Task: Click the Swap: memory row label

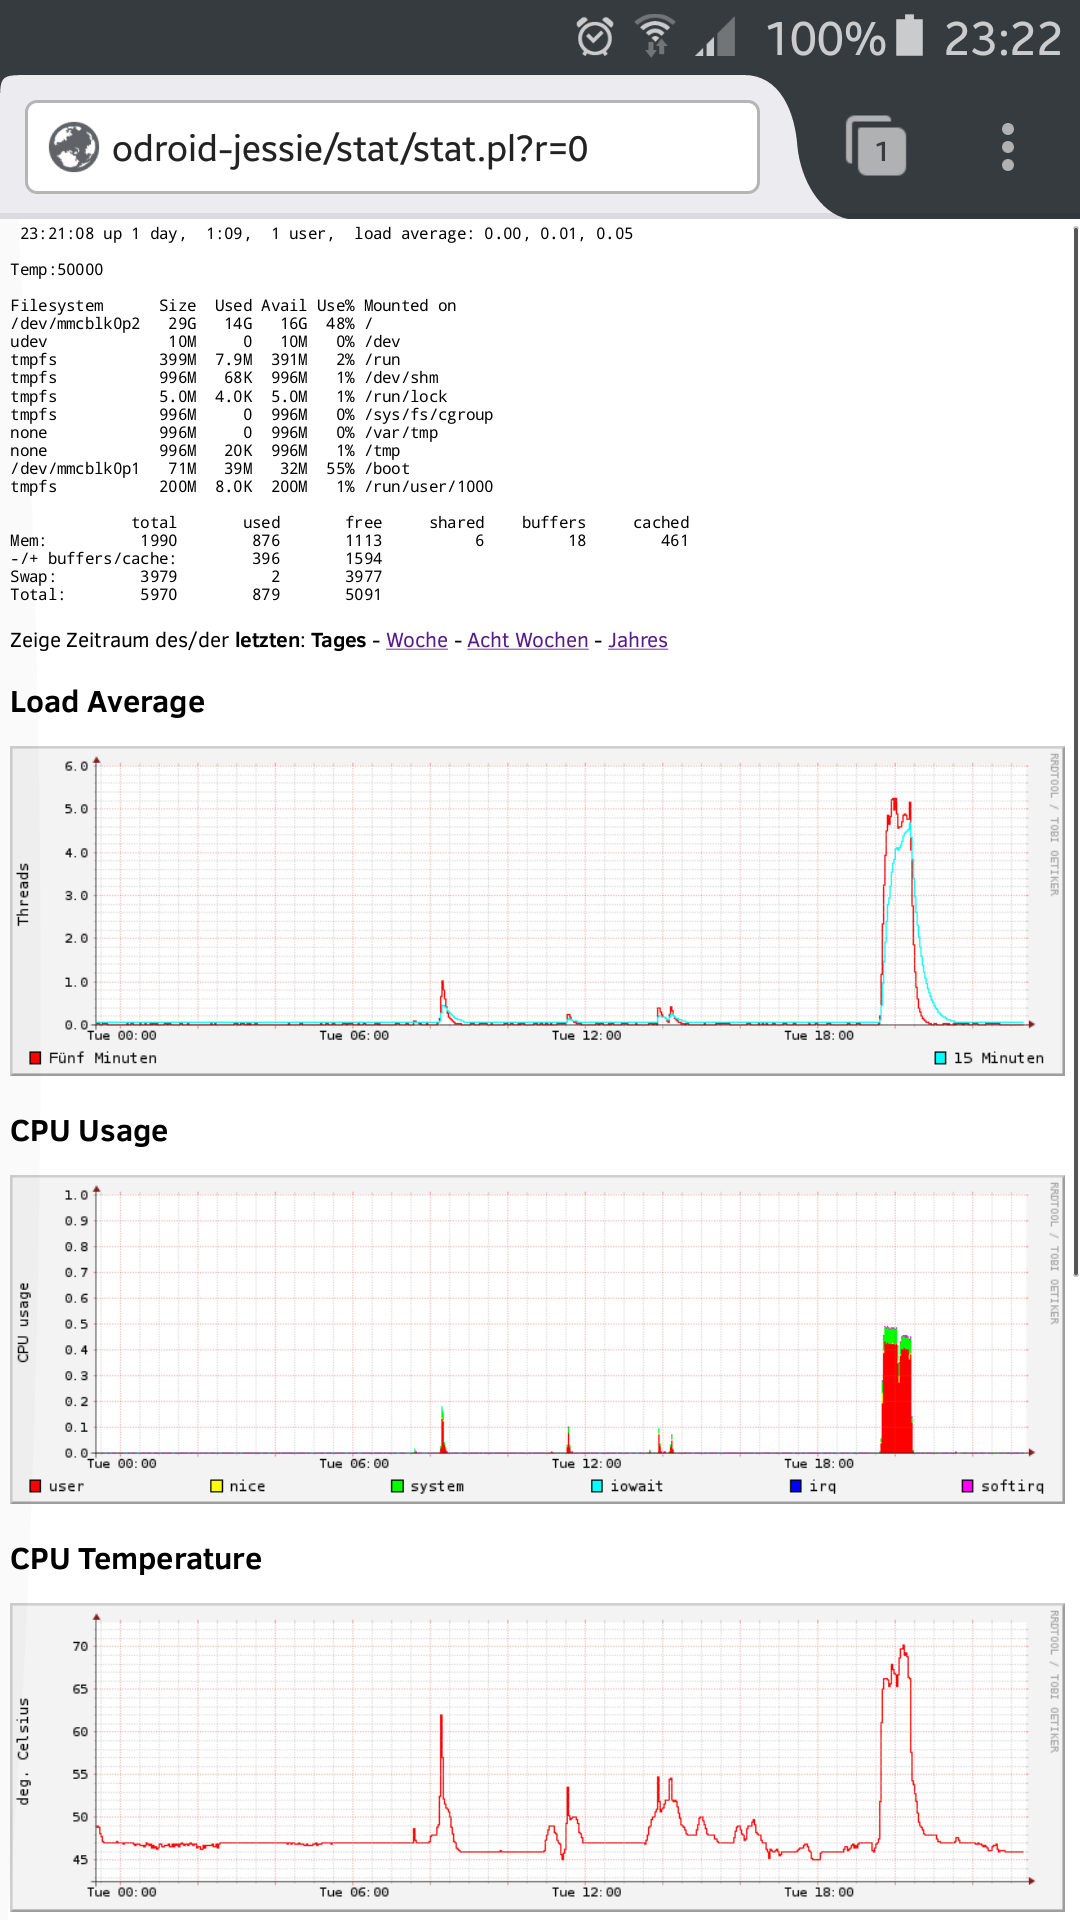Action: [x=33, y=577]
